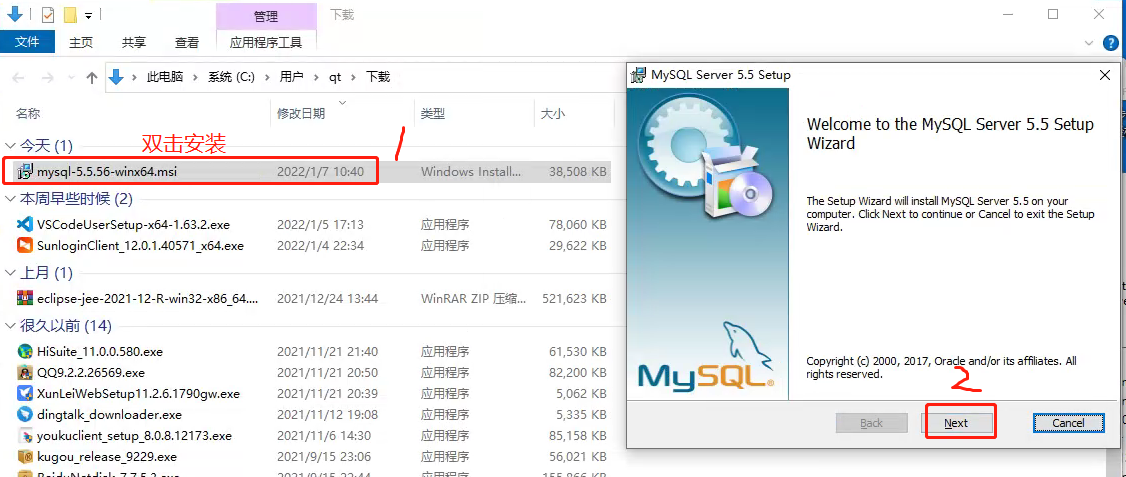Click the download icon in address bar

coord(116,76)
